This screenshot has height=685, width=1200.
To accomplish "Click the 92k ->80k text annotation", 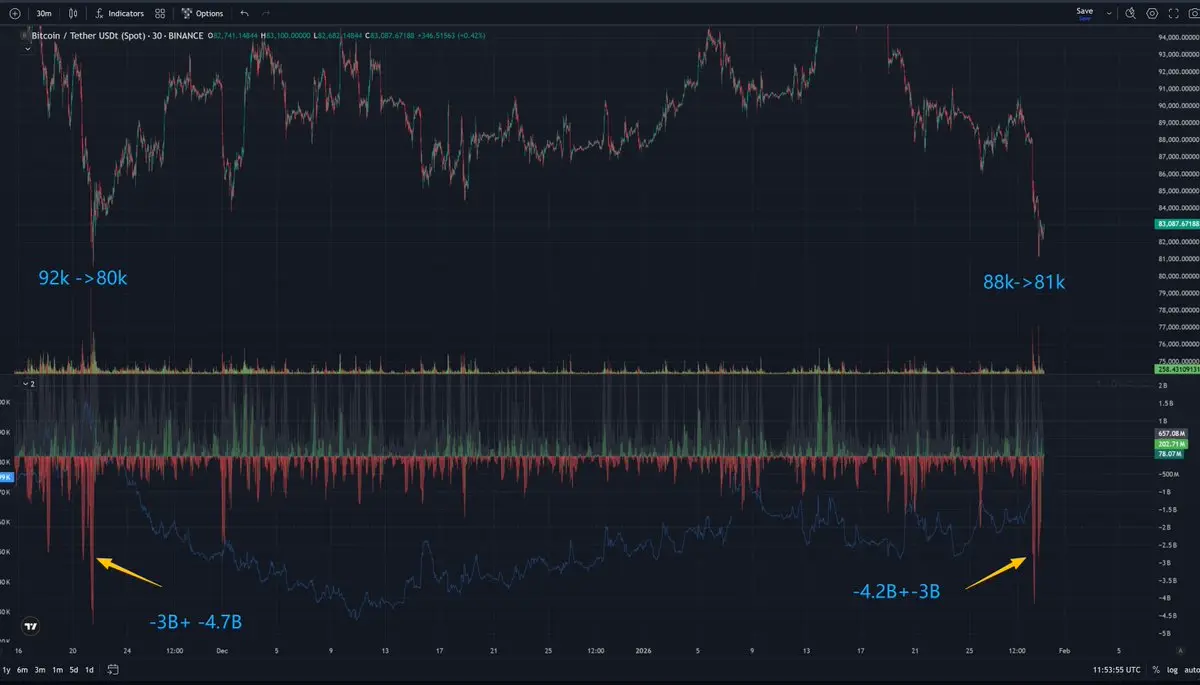I will tap(83, 277).
